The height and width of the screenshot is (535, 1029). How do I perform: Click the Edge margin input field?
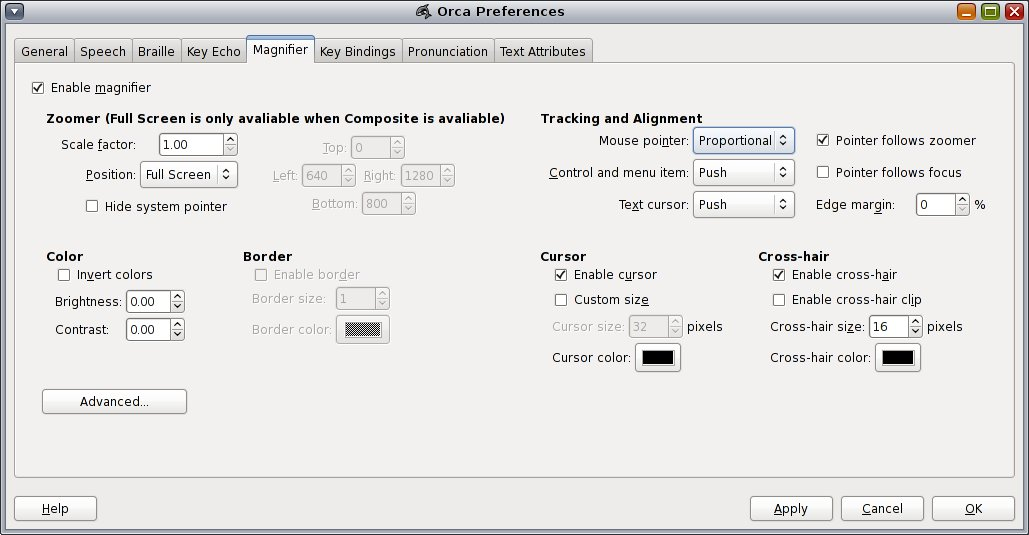936,204
